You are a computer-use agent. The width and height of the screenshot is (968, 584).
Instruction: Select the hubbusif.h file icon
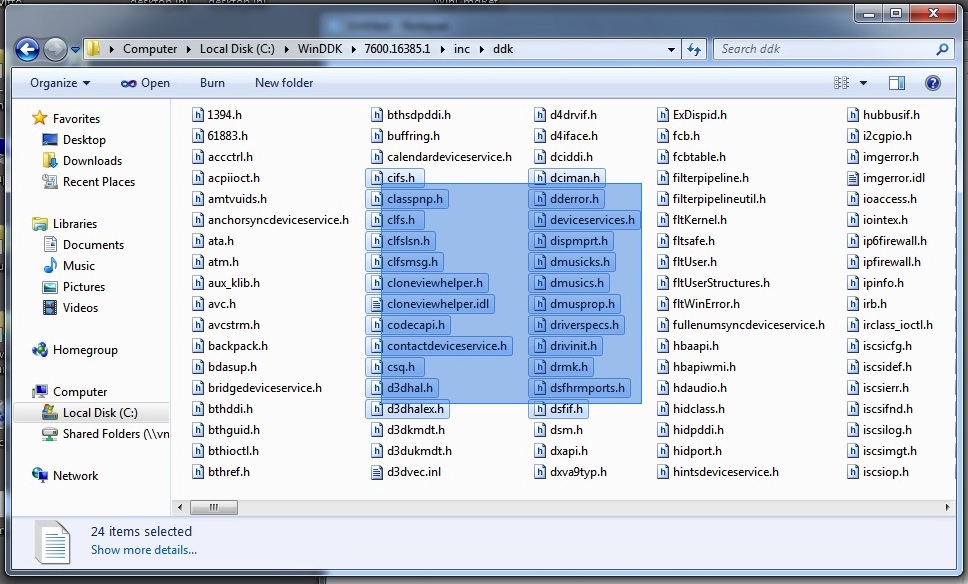pyautogui.click(x=853, y=115)
